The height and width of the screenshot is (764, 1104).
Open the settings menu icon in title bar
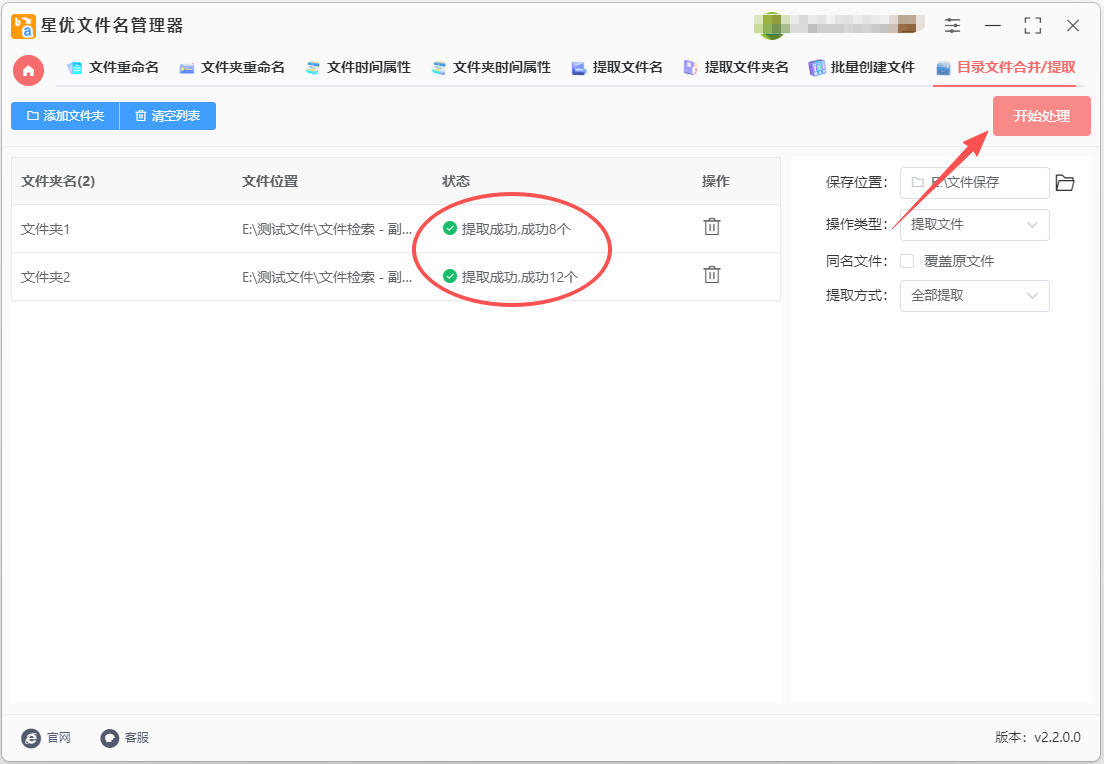click(952, 26)
